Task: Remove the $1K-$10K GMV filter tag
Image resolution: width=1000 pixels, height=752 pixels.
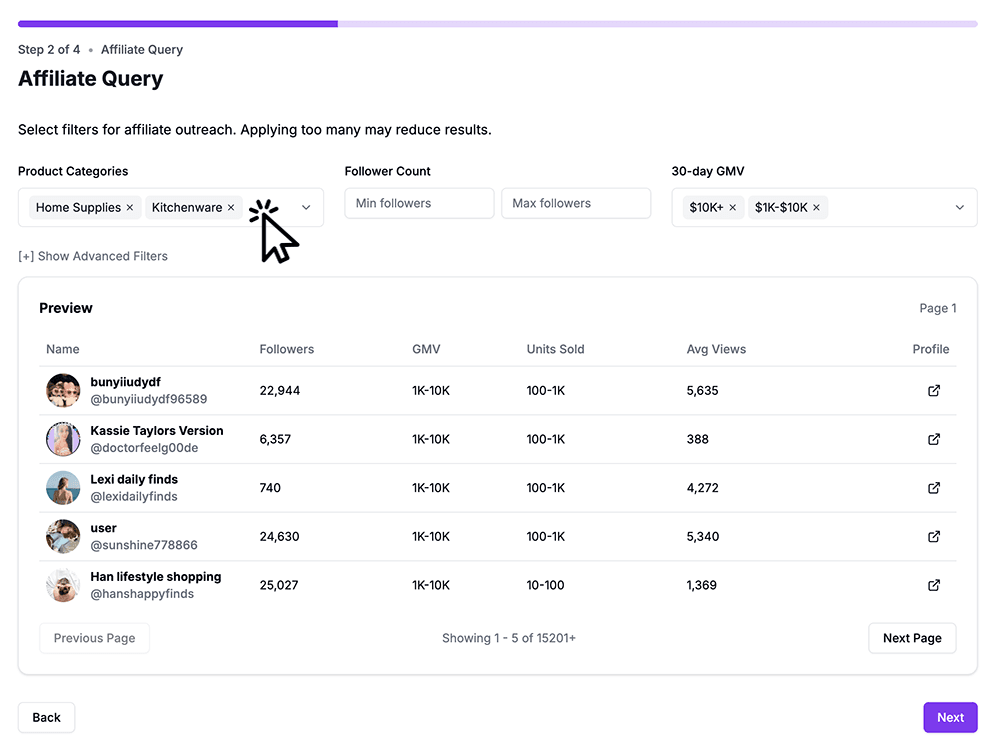Action: (x=816, y=208)
